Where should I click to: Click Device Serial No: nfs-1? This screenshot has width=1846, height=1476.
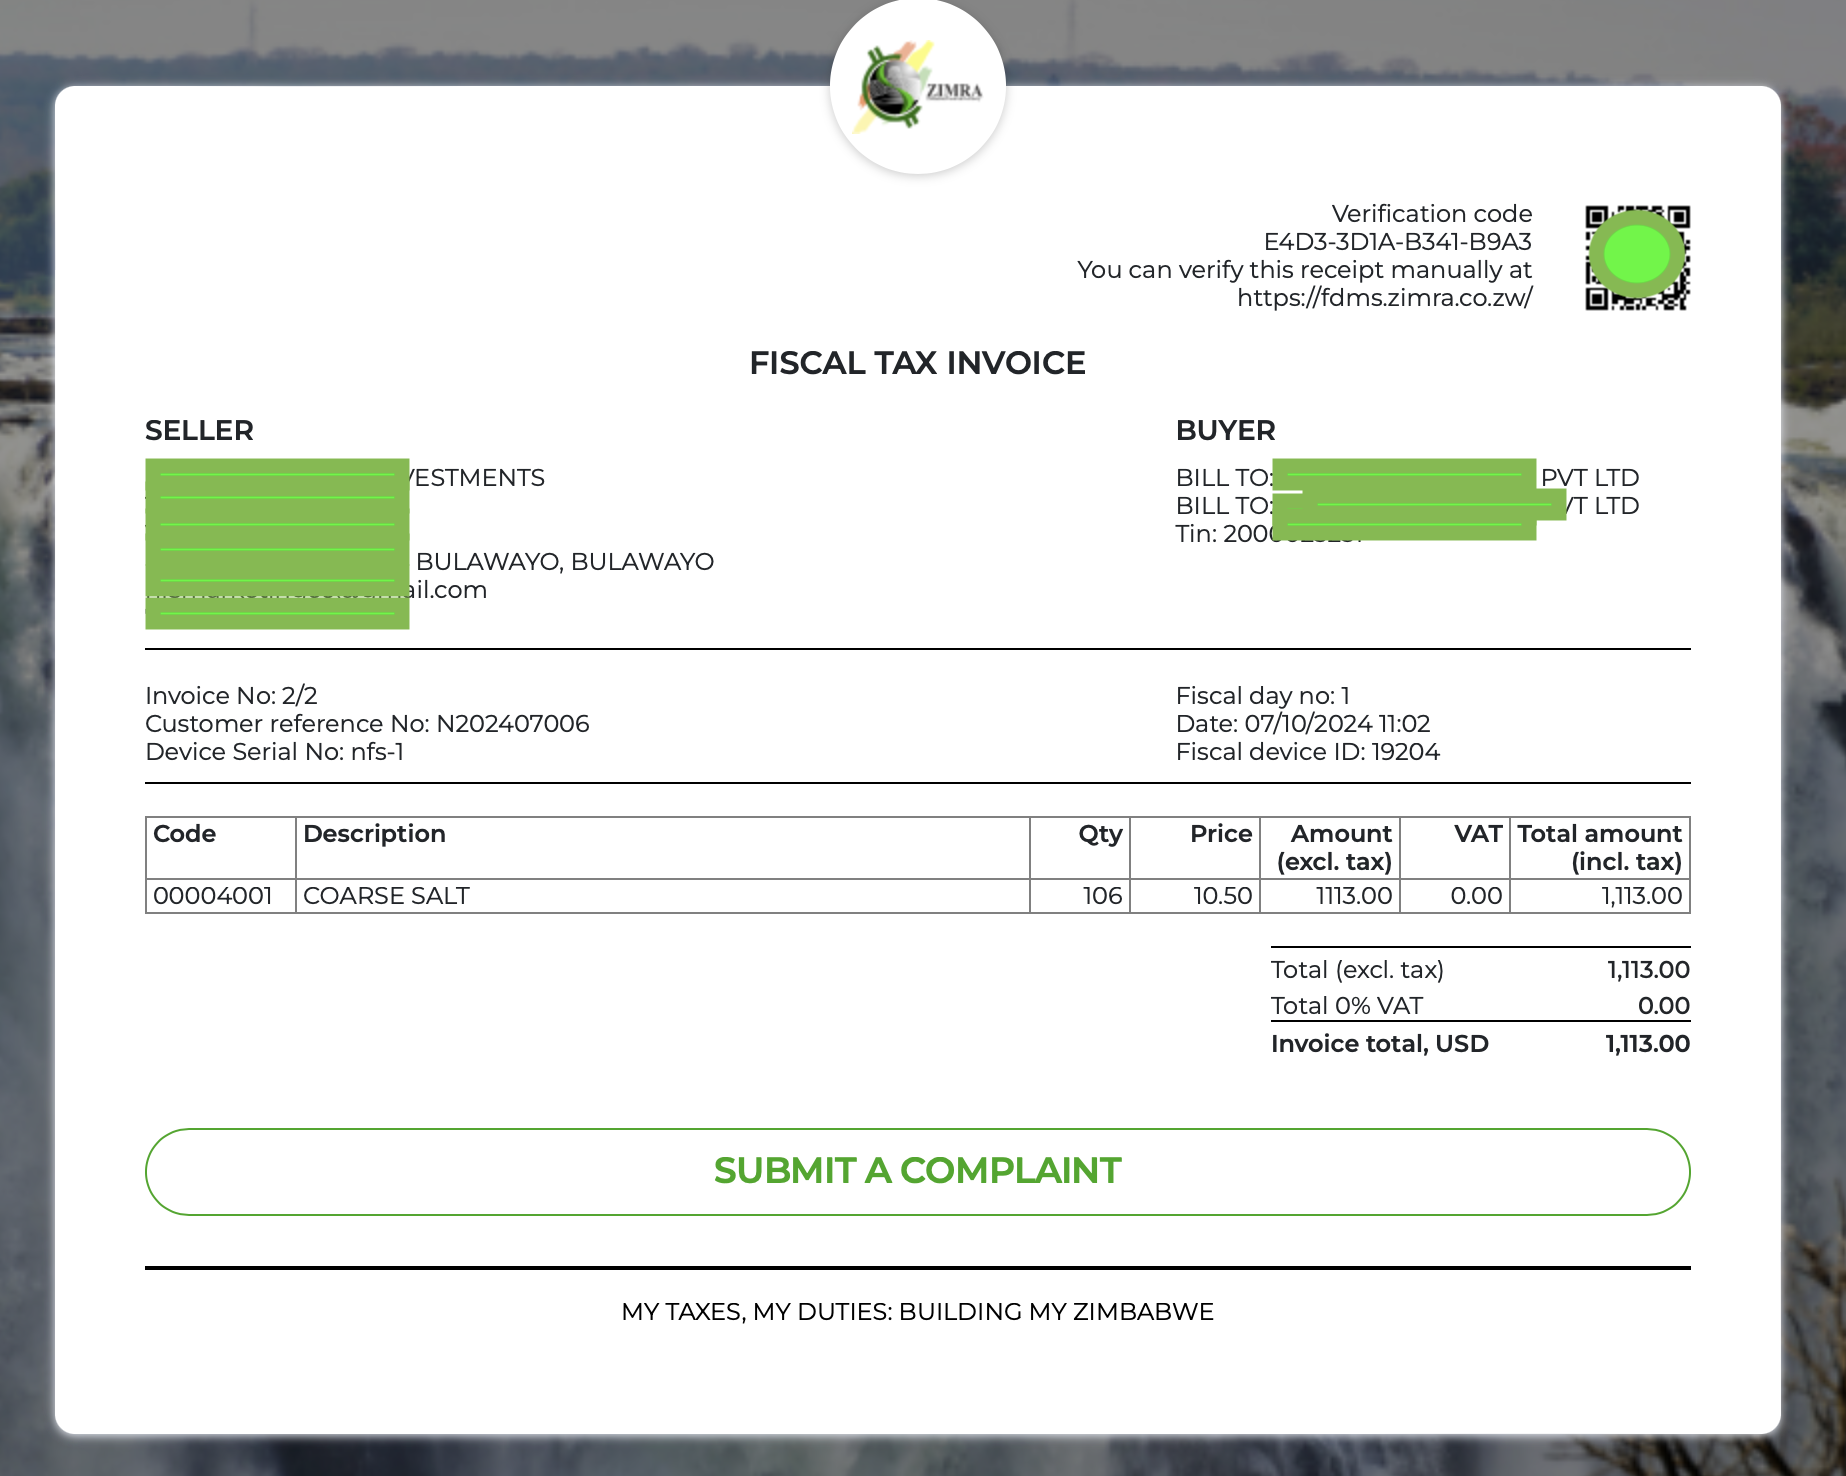click(275, 752)
